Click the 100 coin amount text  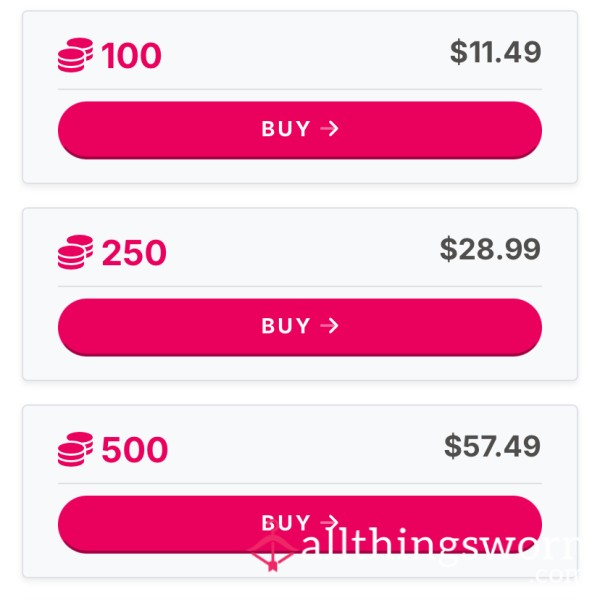(131, 56)
